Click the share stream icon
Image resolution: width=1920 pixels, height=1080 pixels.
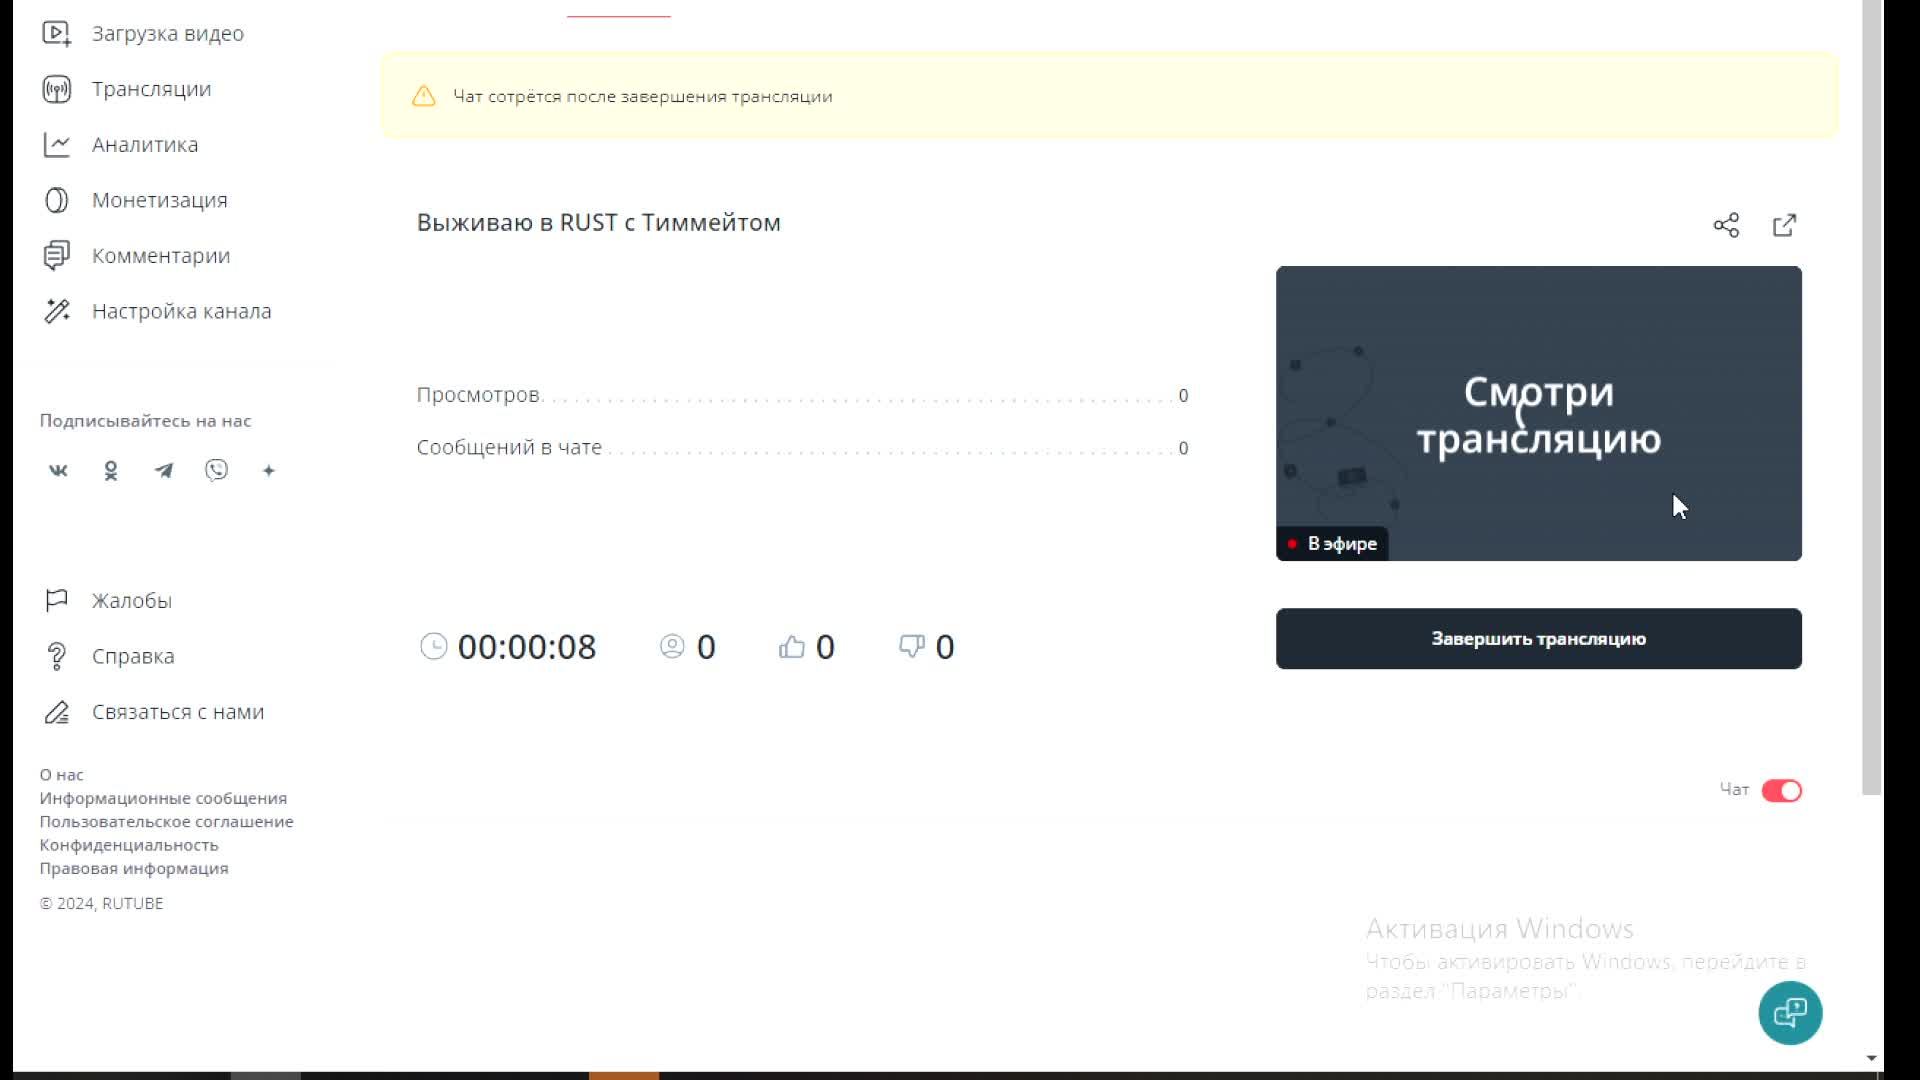[x=1726, y=225]
